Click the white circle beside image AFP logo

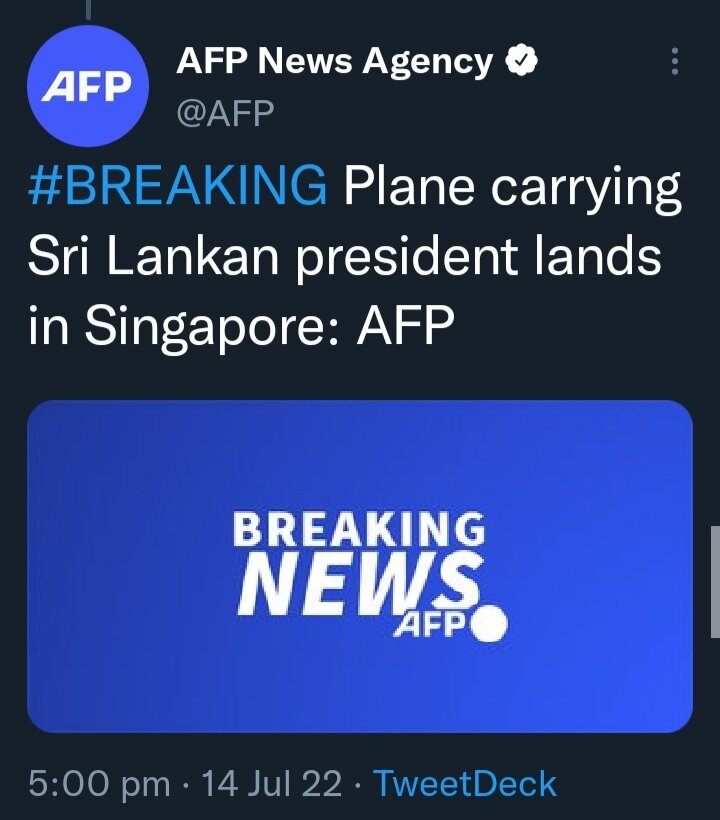click(x=489, y=623)
